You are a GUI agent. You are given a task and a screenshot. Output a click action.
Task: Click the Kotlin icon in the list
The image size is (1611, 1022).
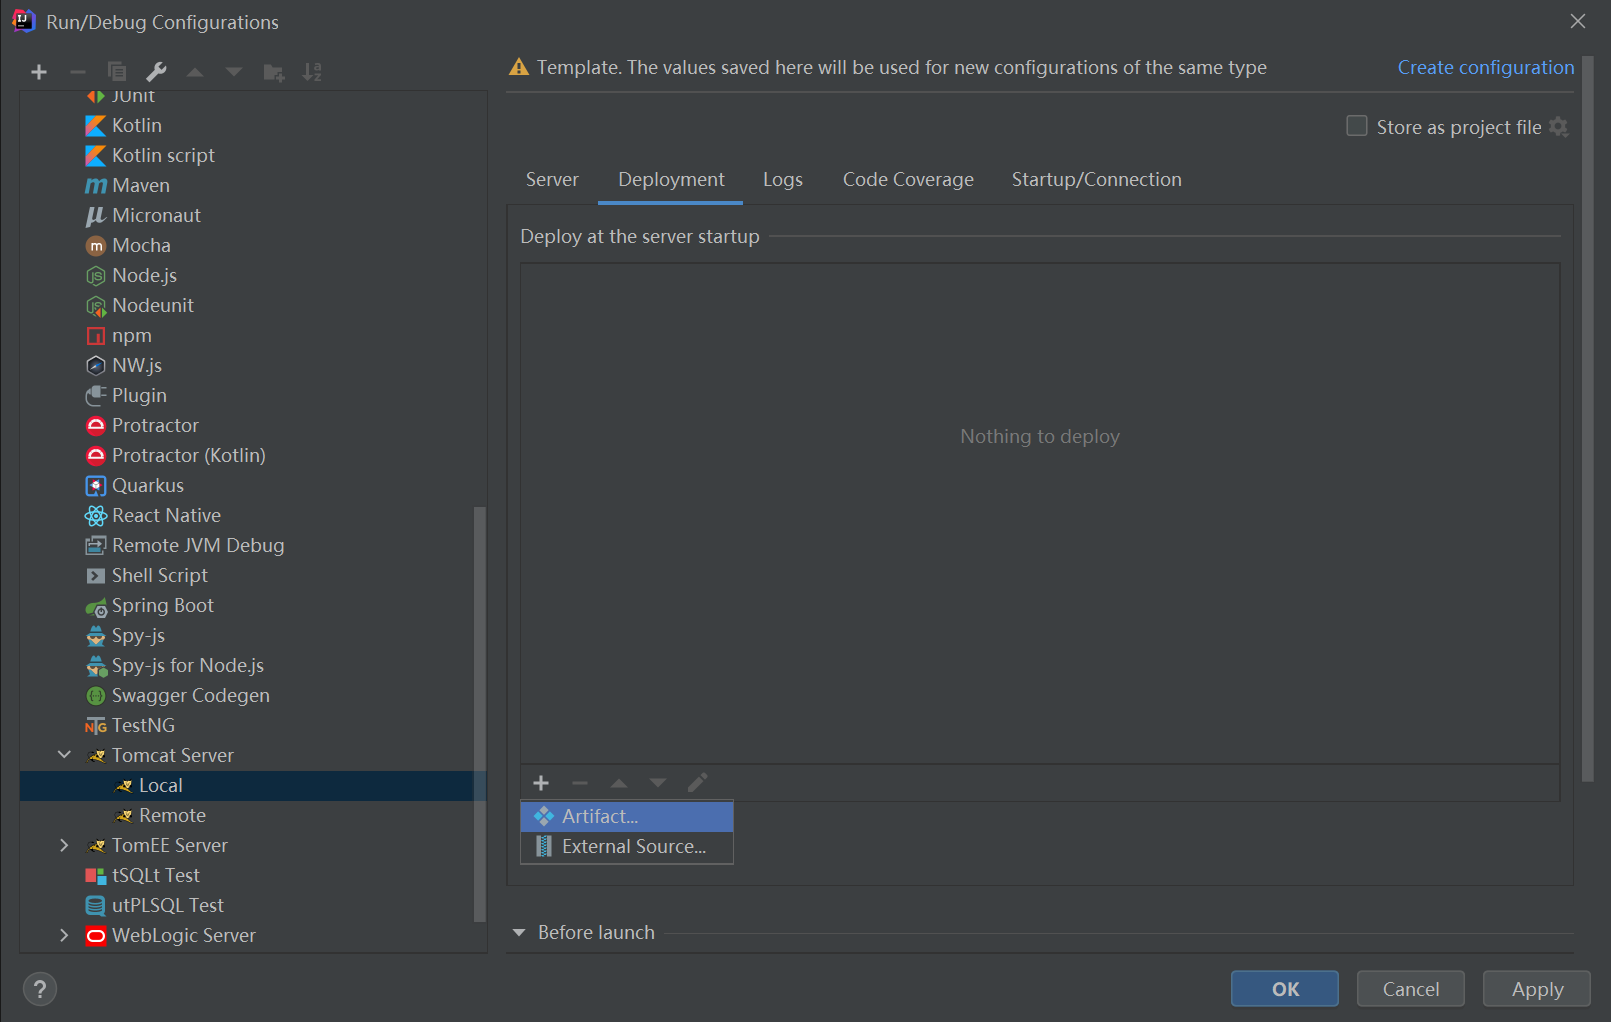pos(96,126)
